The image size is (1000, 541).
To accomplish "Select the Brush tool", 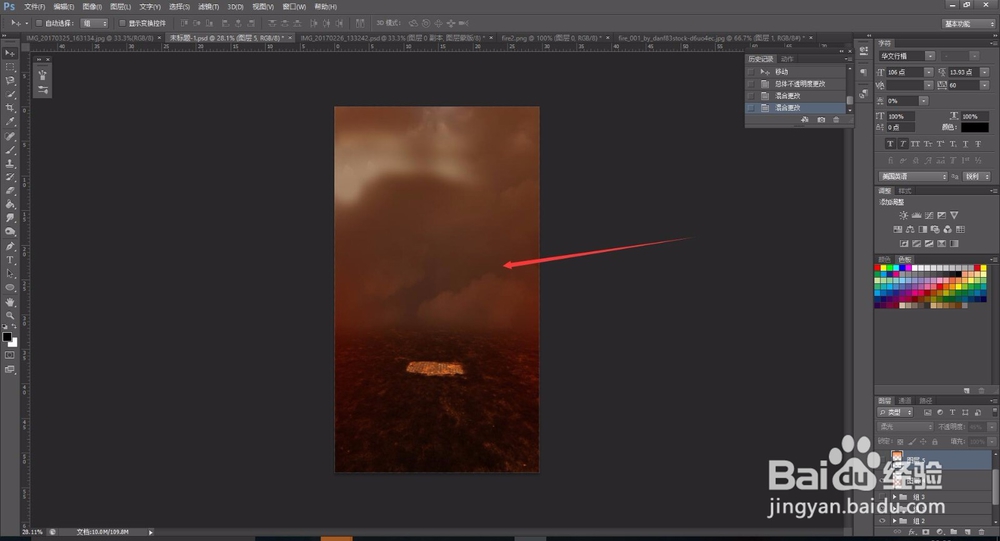I will pos(10,150).
